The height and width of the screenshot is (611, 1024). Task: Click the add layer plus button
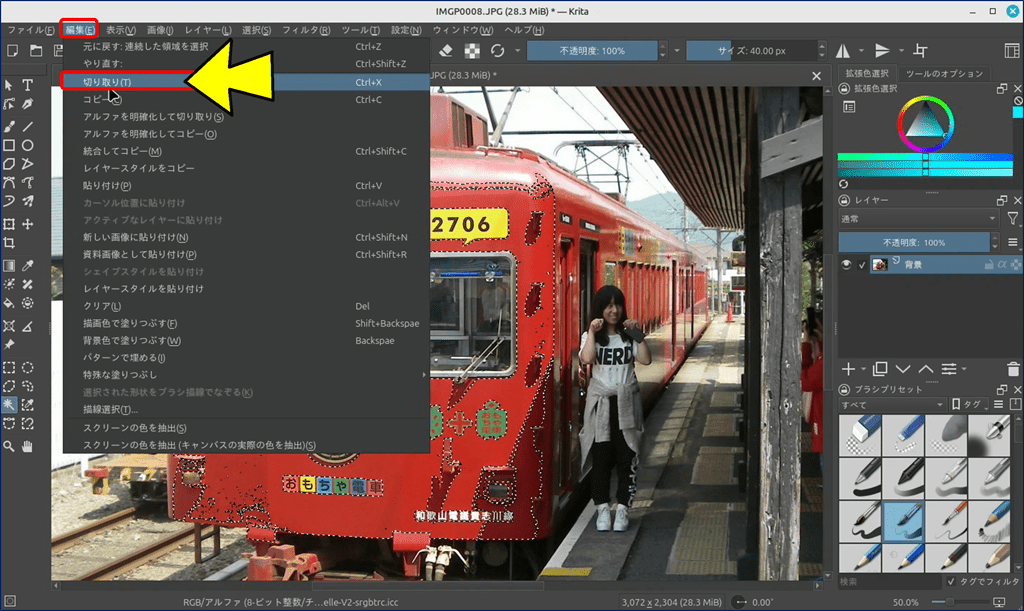847,369
